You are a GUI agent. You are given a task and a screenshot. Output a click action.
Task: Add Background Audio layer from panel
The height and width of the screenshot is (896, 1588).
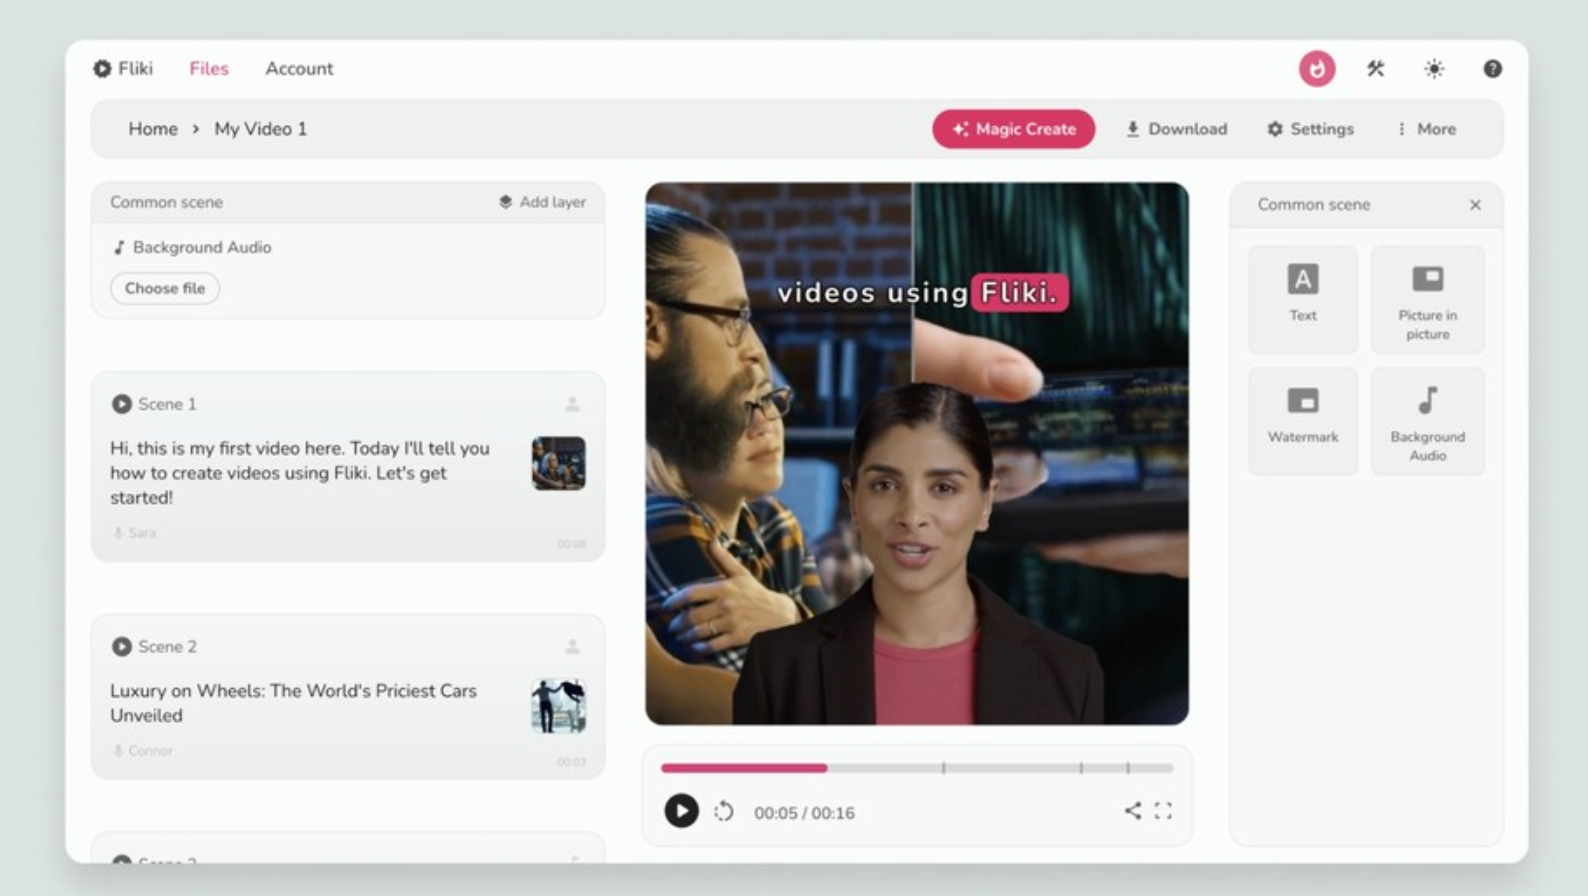point(1427,421)
